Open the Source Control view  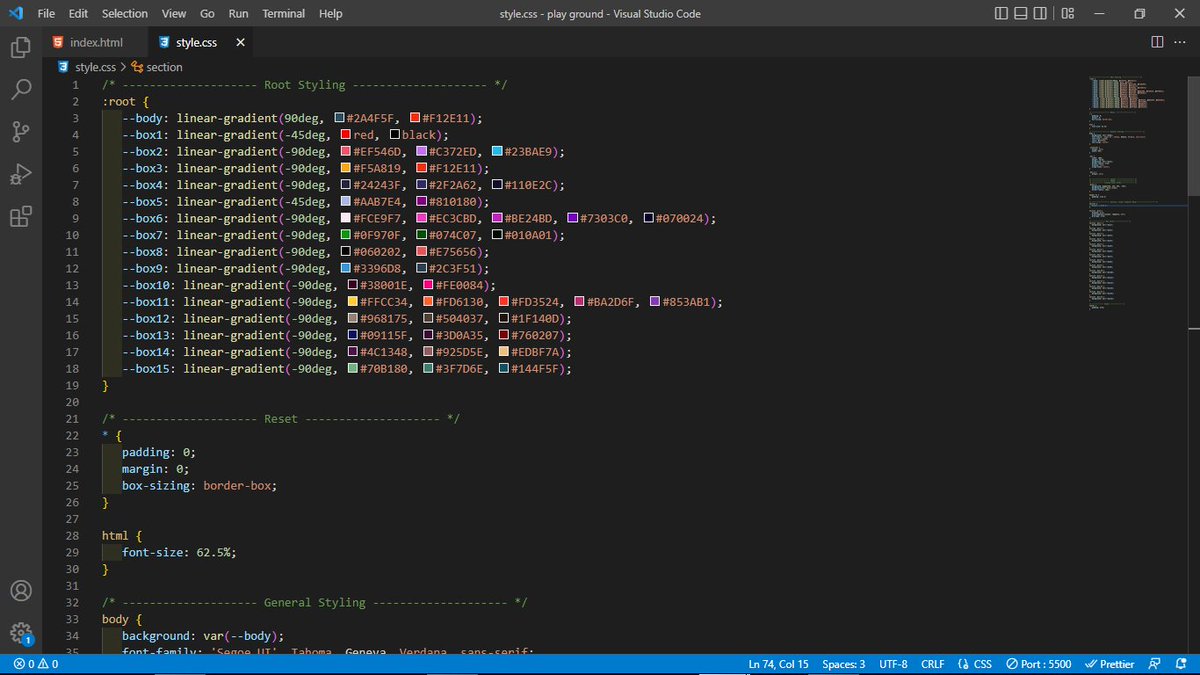coord(20,132)
